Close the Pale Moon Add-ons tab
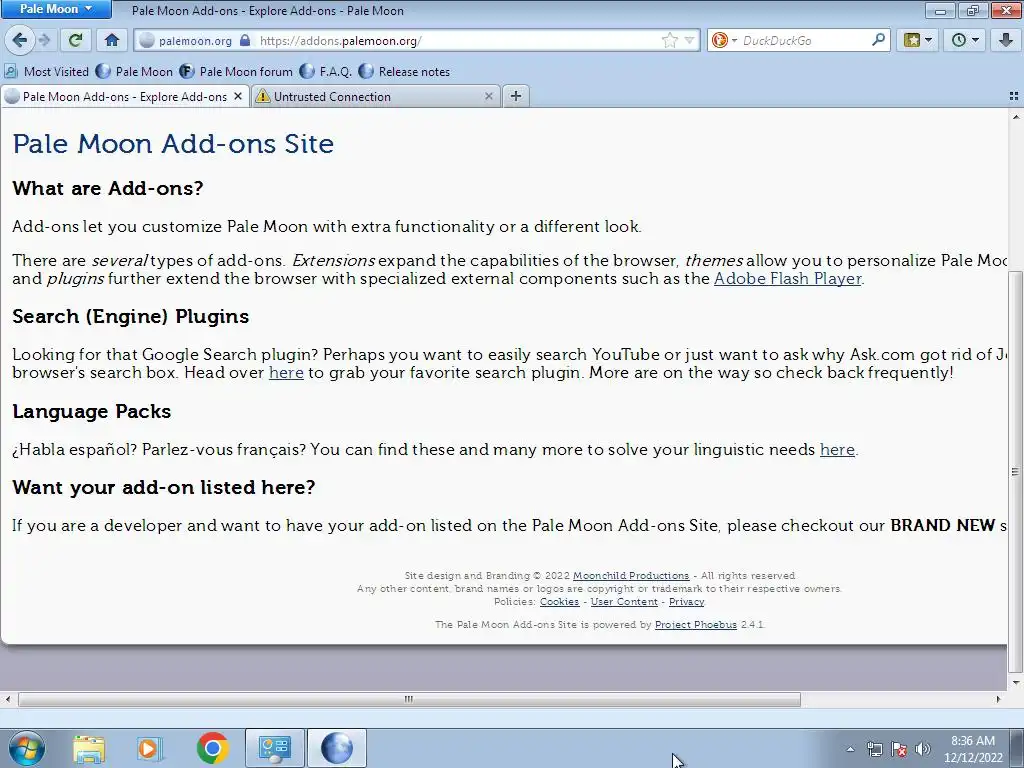This screenshot has height=768, width=1024. click(238, 97)
